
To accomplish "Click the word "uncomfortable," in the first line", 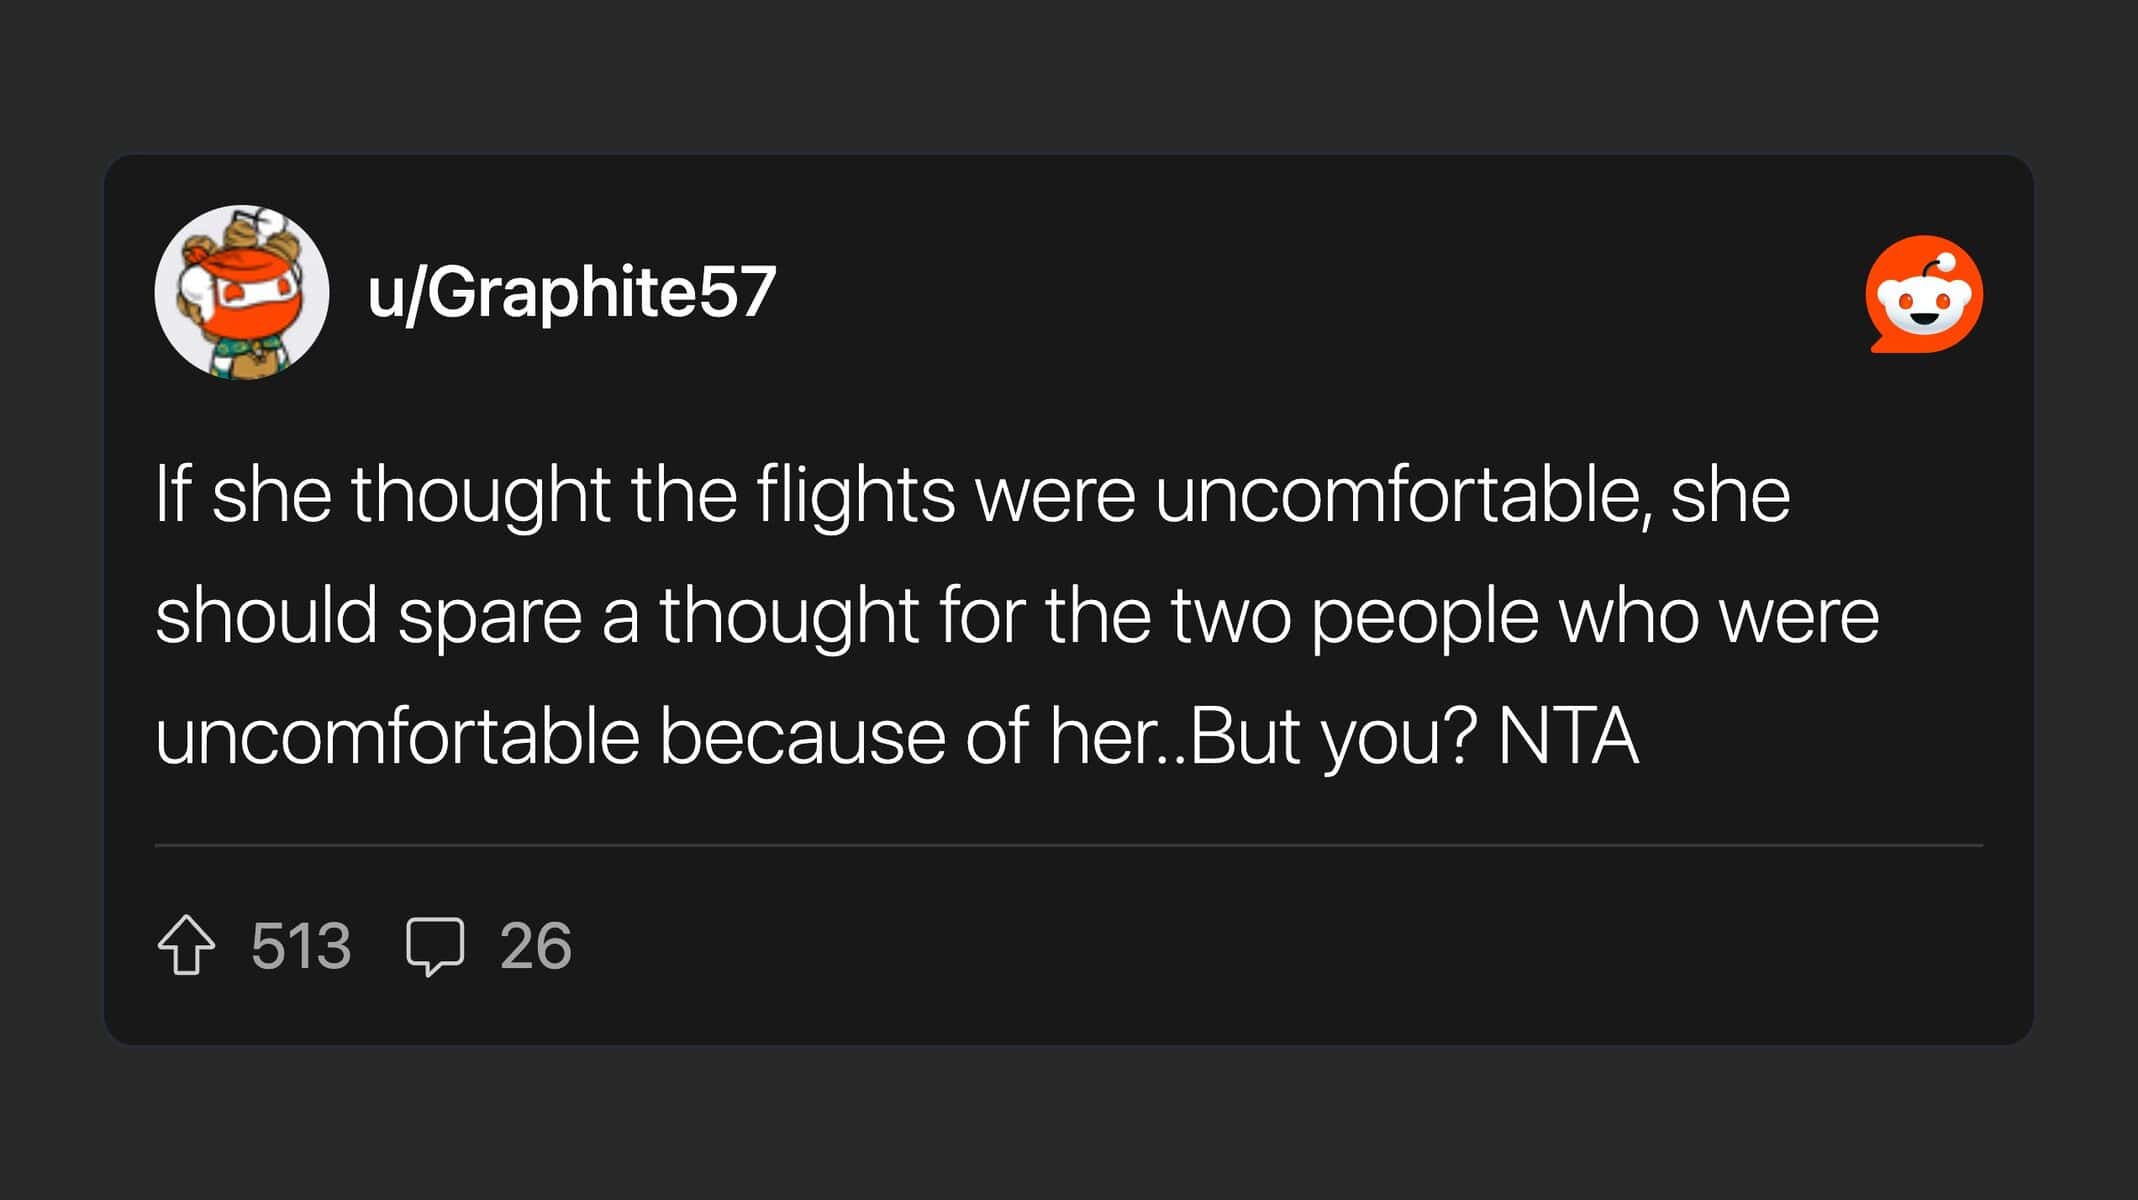I will coord(1402,495).
